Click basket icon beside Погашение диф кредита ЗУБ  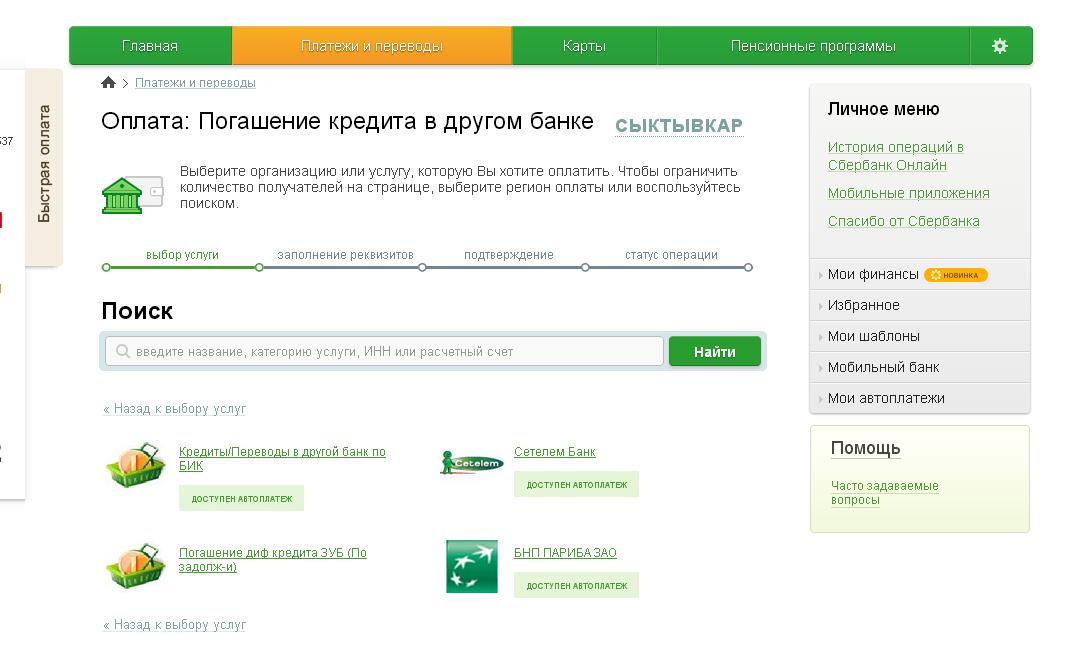136,565
